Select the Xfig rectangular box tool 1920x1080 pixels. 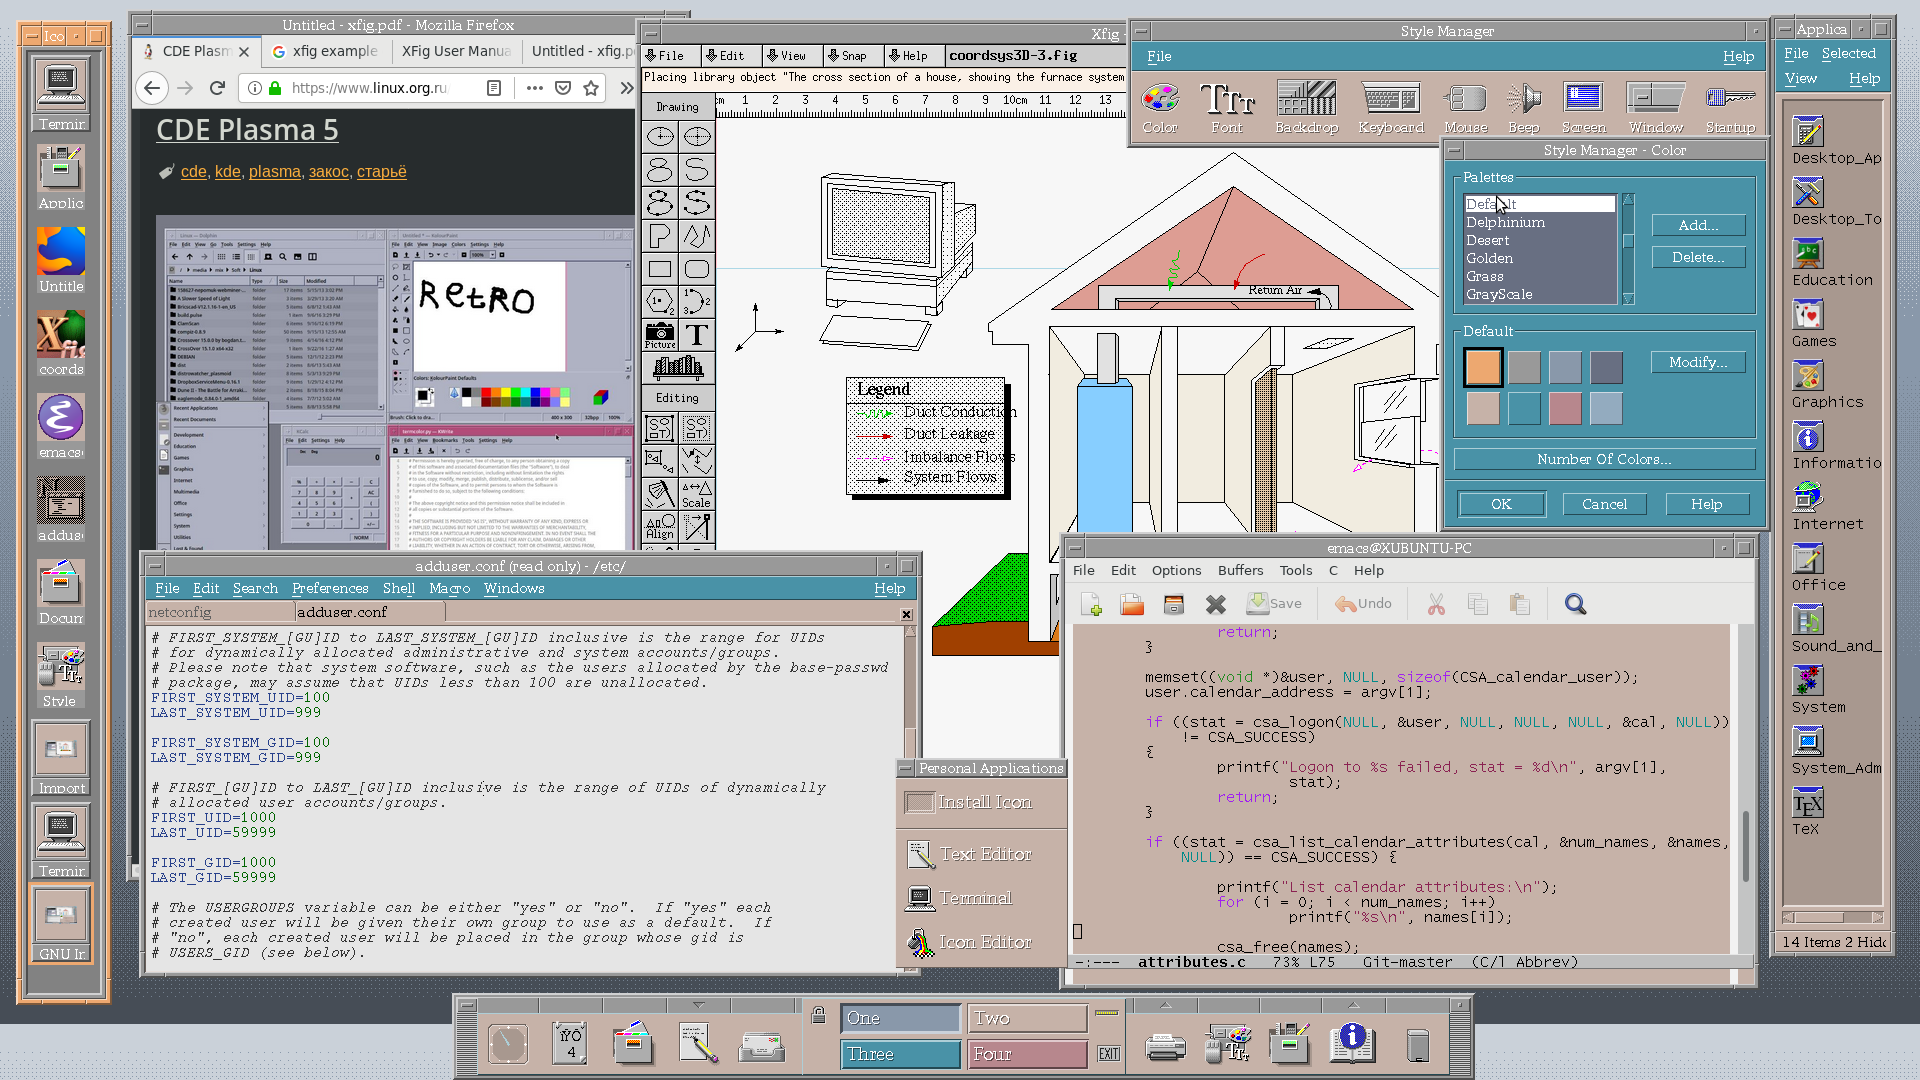660,269
